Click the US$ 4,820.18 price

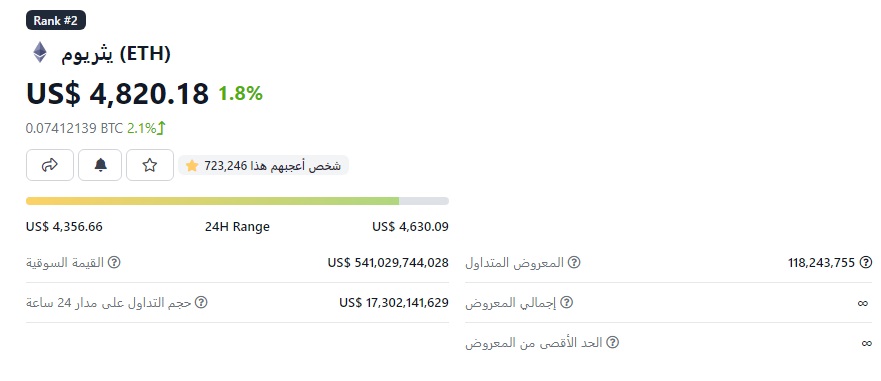117,93
